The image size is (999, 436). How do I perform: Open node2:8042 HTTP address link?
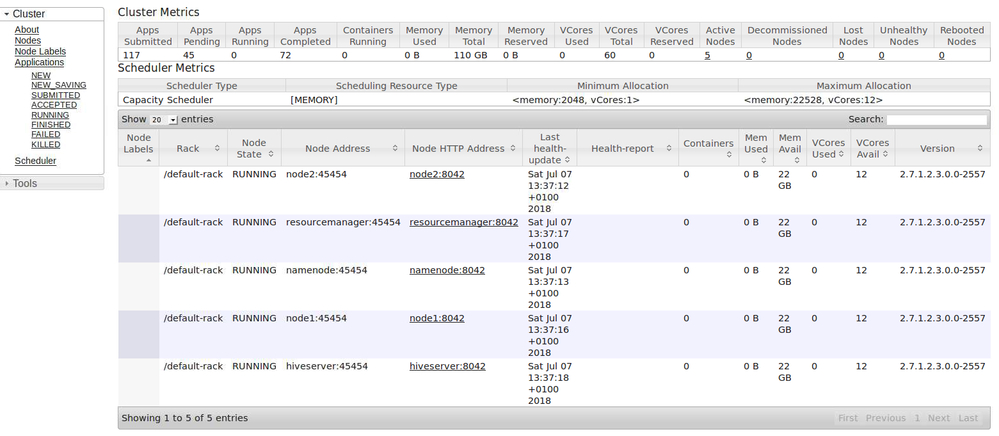click(x=436, y=174)
